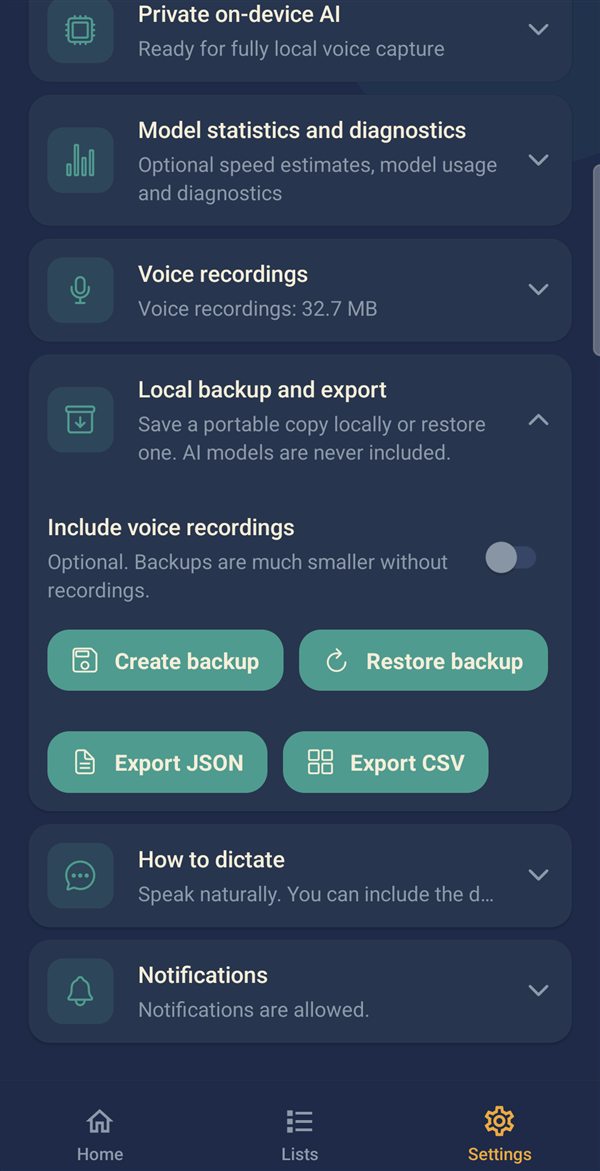Click 'Ready for fully local voice capture' text
Image resolution: width=600 pixels, height=1171 pixels.
pos(291,49)
